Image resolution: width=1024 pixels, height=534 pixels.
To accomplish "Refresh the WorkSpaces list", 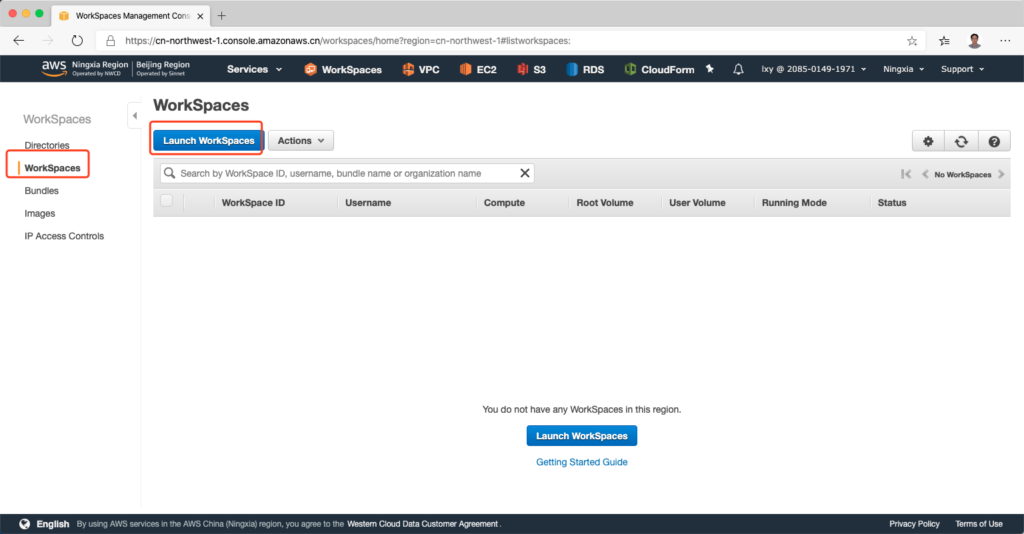I will (x=961, y=142).
